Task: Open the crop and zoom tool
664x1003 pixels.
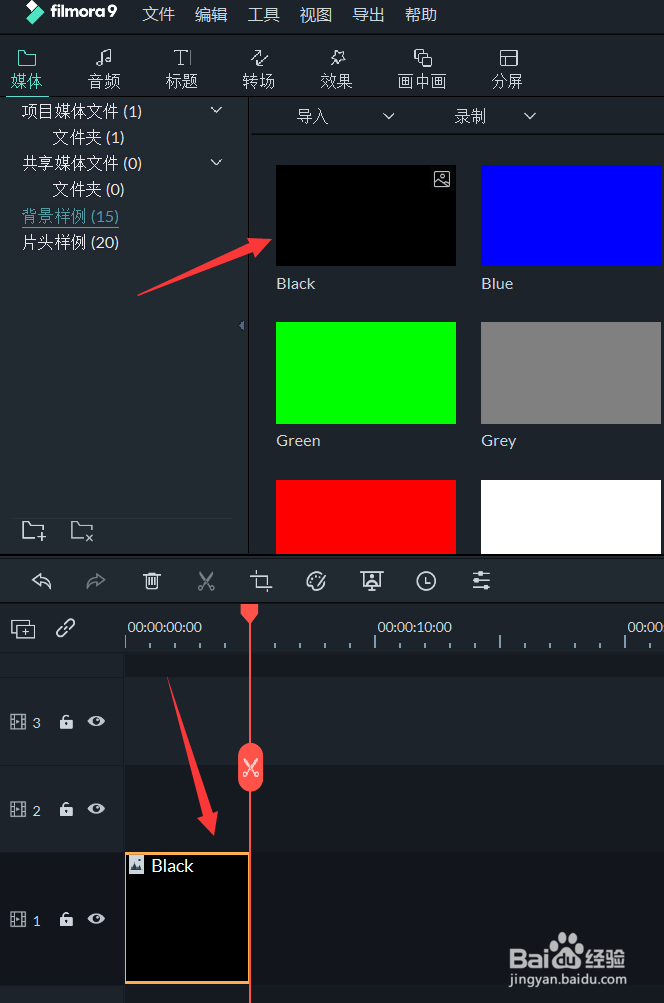Action: pos(261,581)
